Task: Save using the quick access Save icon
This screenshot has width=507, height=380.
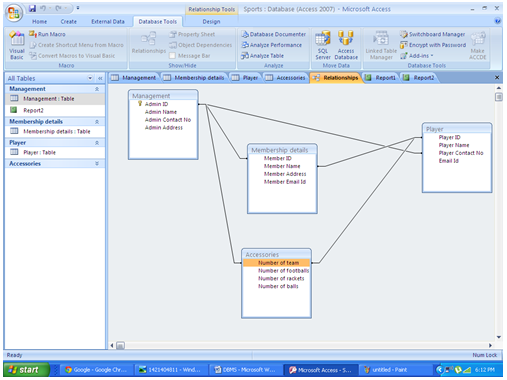Action: point(32,8)
